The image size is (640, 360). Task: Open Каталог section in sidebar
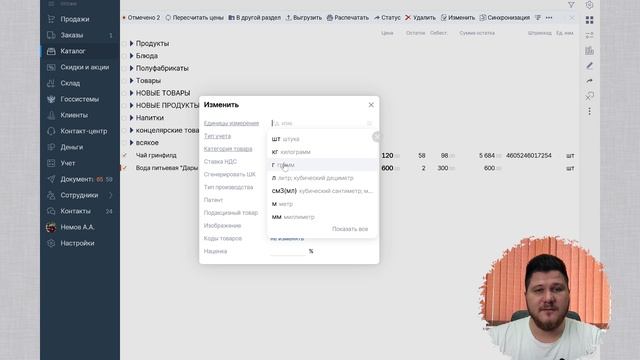coord(73,51)
